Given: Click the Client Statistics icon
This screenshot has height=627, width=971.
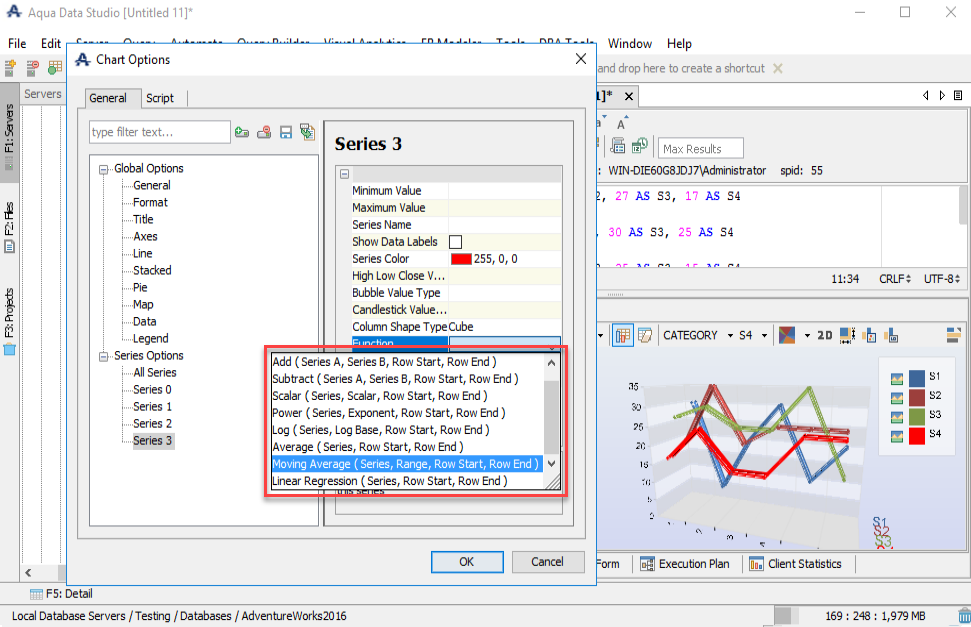Looking at the screenshot, I should 756,564.
